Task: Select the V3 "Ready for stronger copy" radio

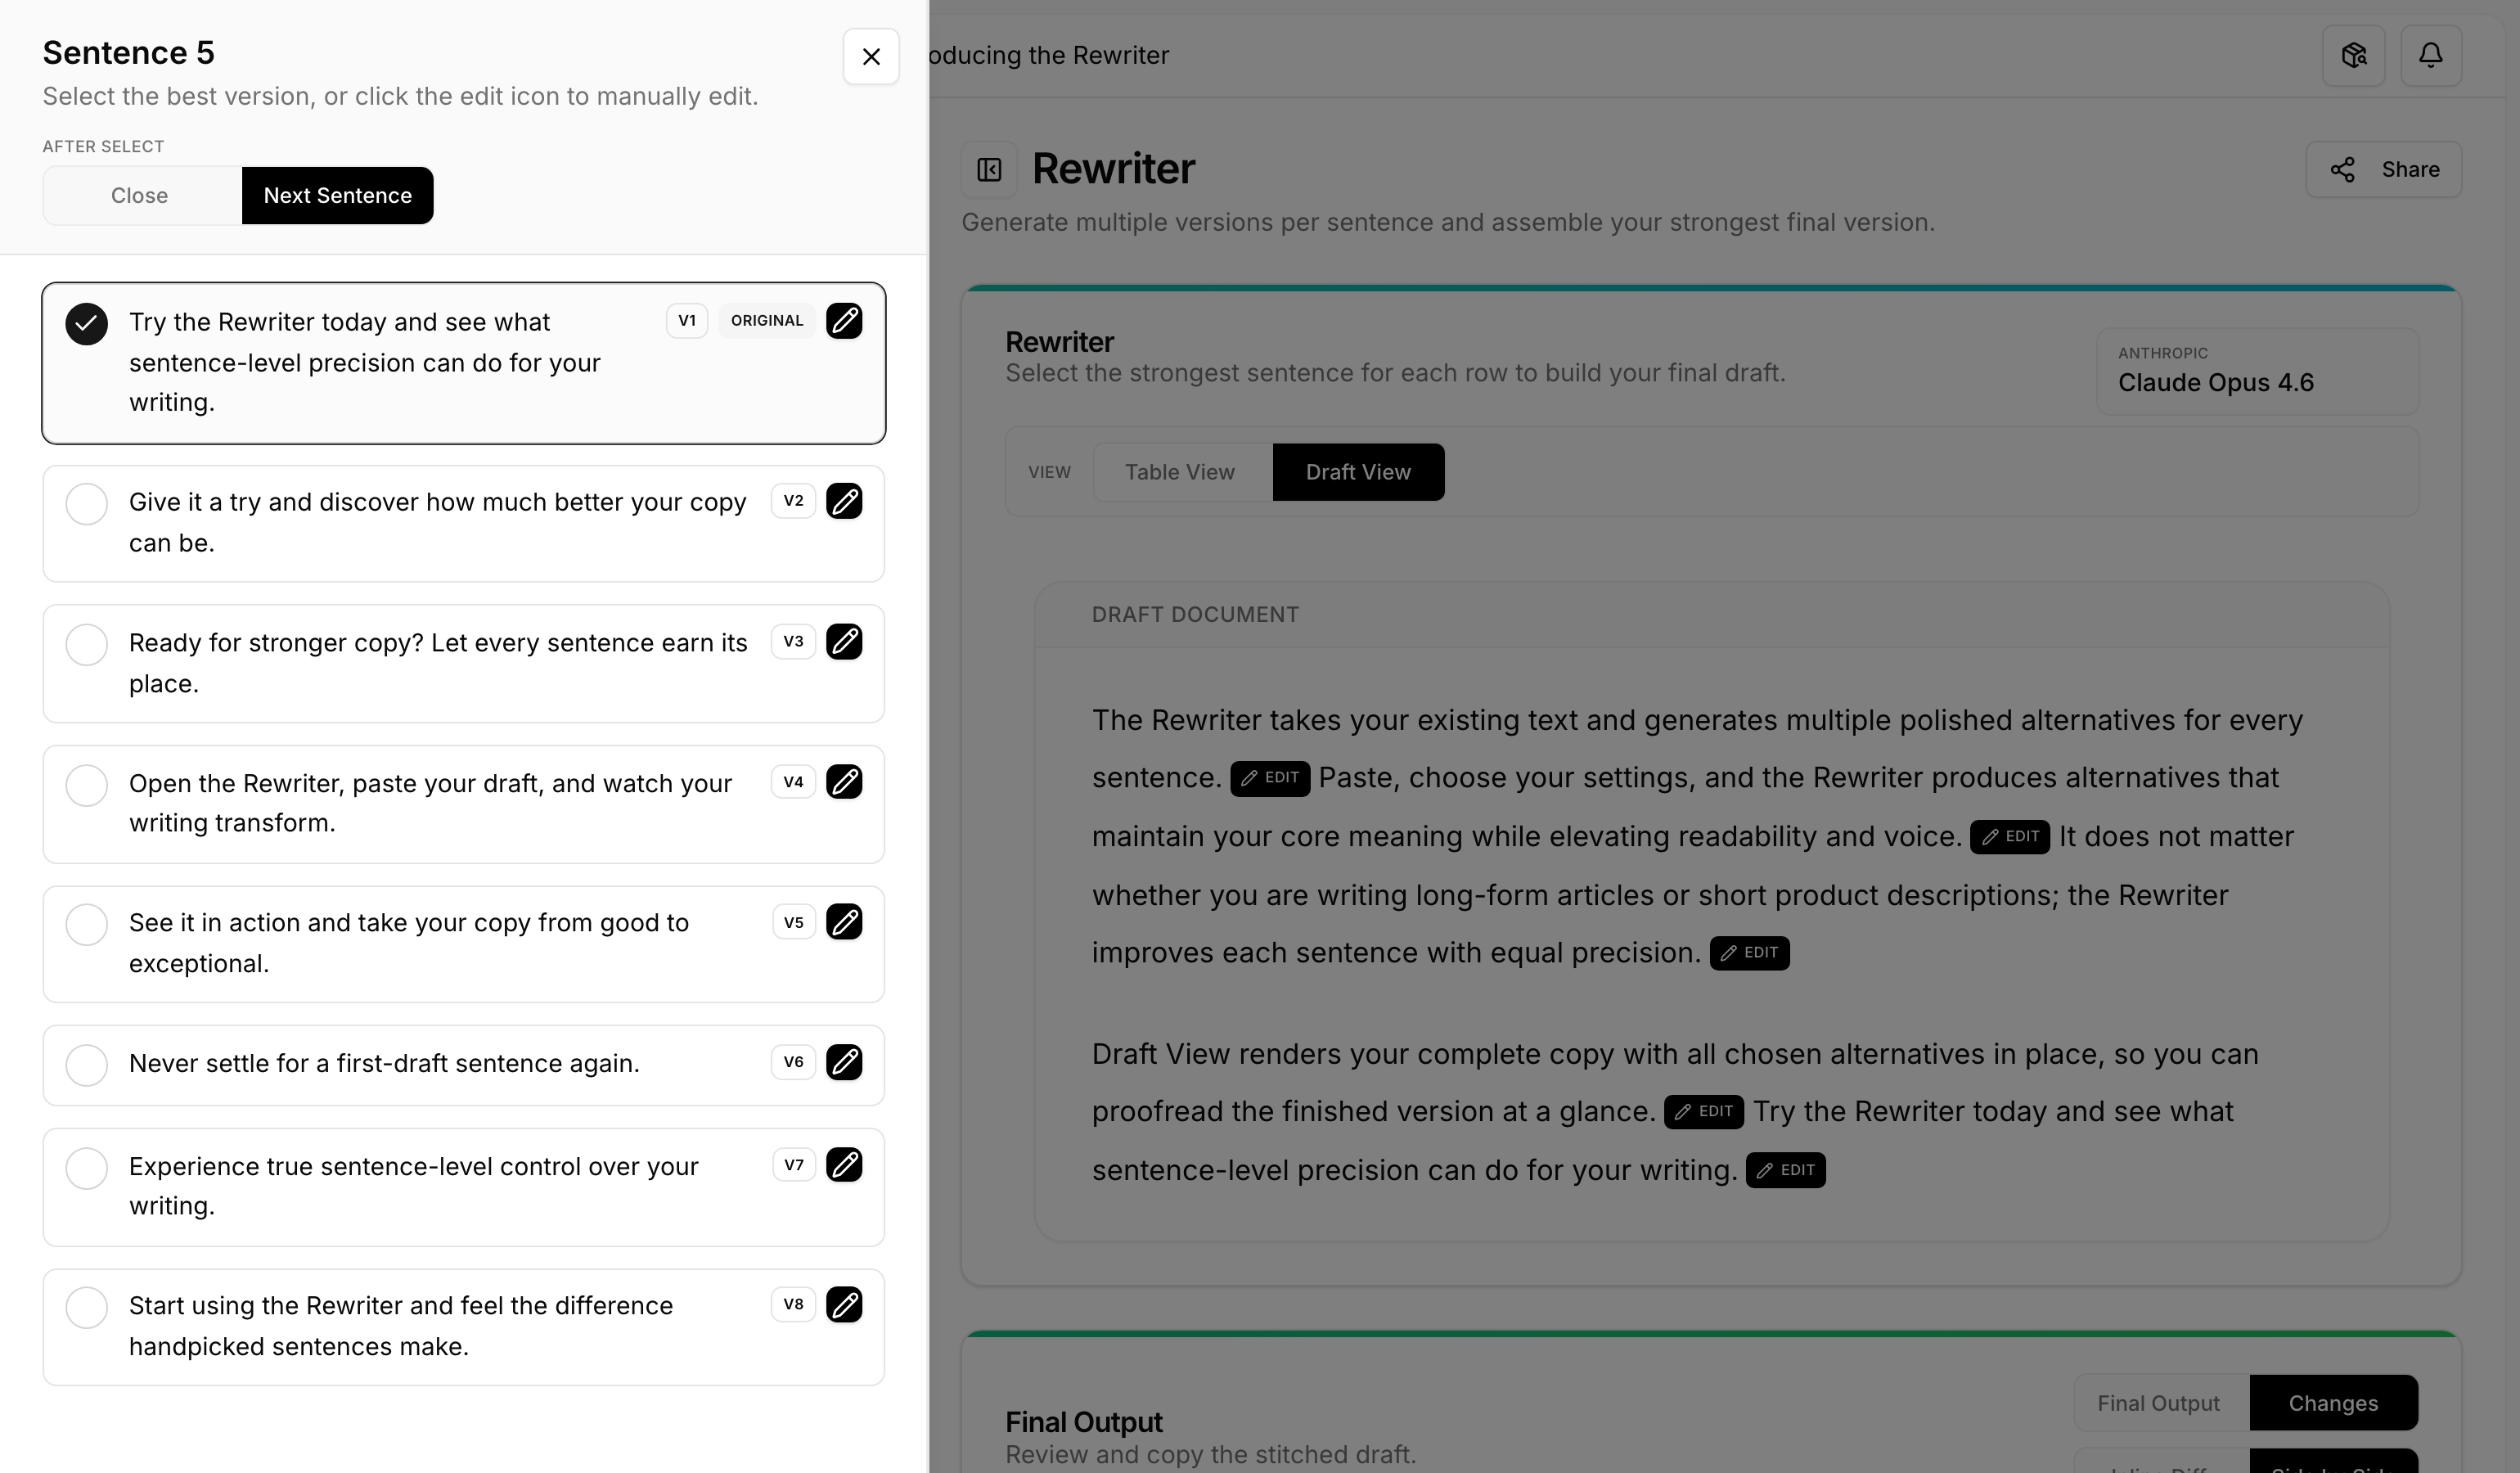Action: click(87, 645)
